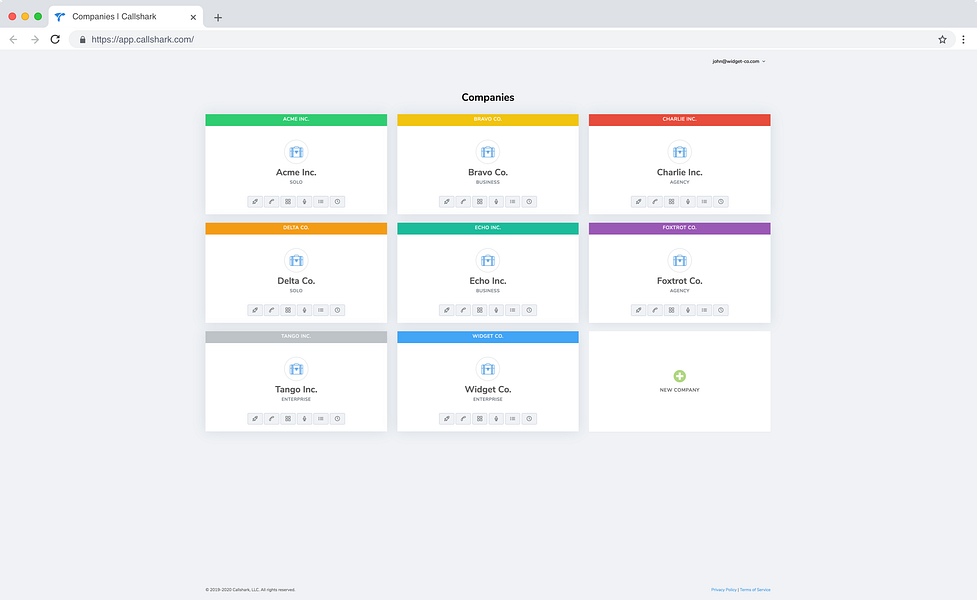This screenshot has width=977, height=600.
Task: Open the list icon on Echo Inc. card
Action: point(512,310)
